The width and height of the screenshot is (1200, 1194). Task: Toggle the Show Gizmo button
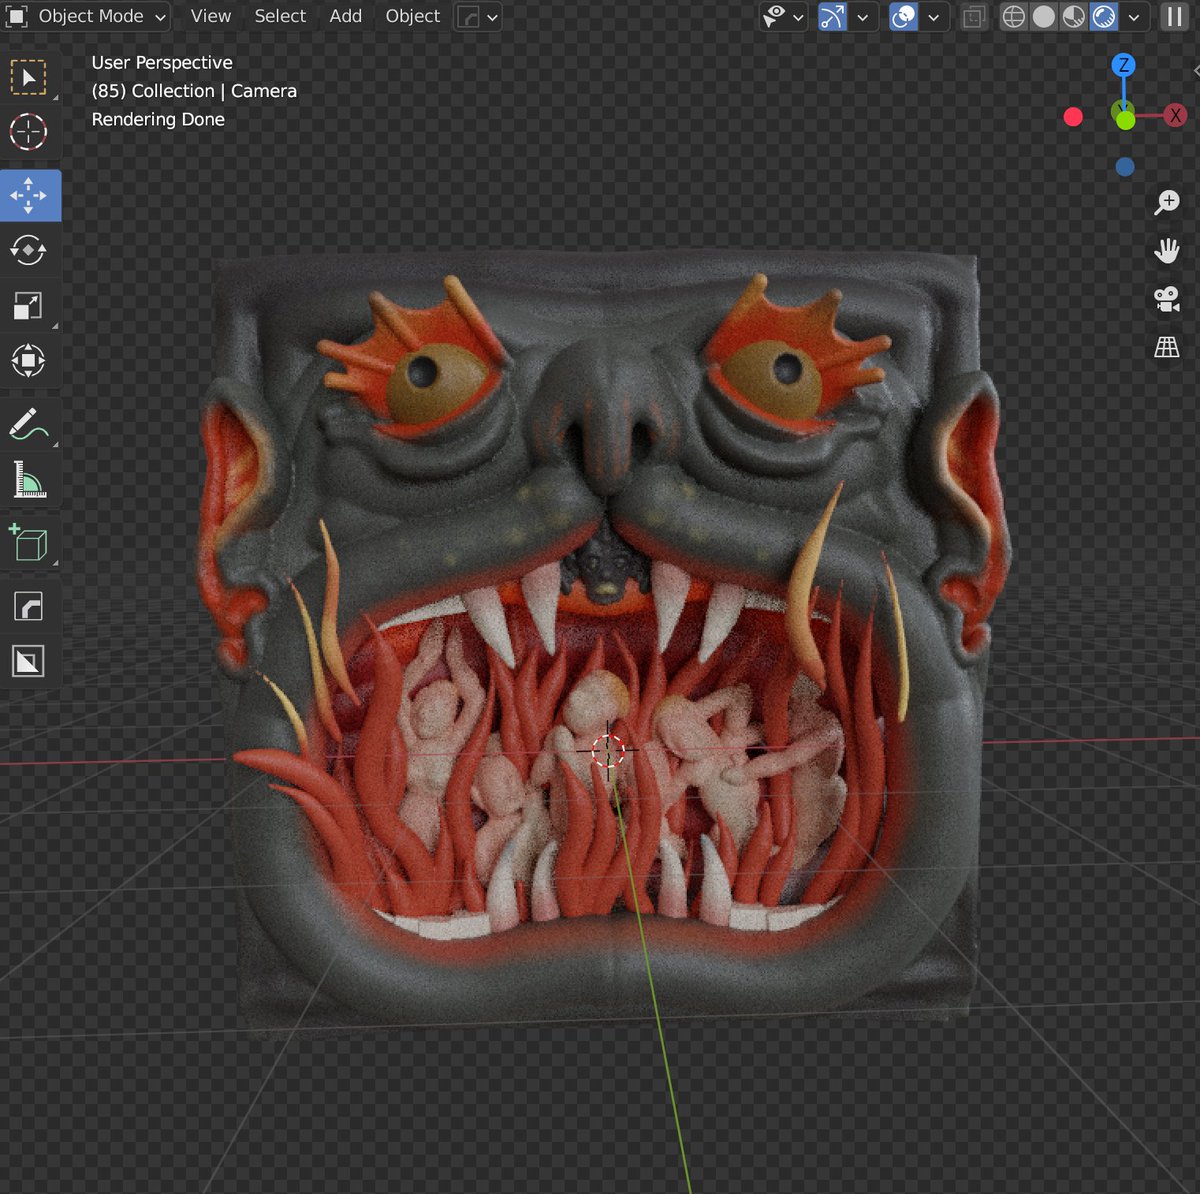832,17
